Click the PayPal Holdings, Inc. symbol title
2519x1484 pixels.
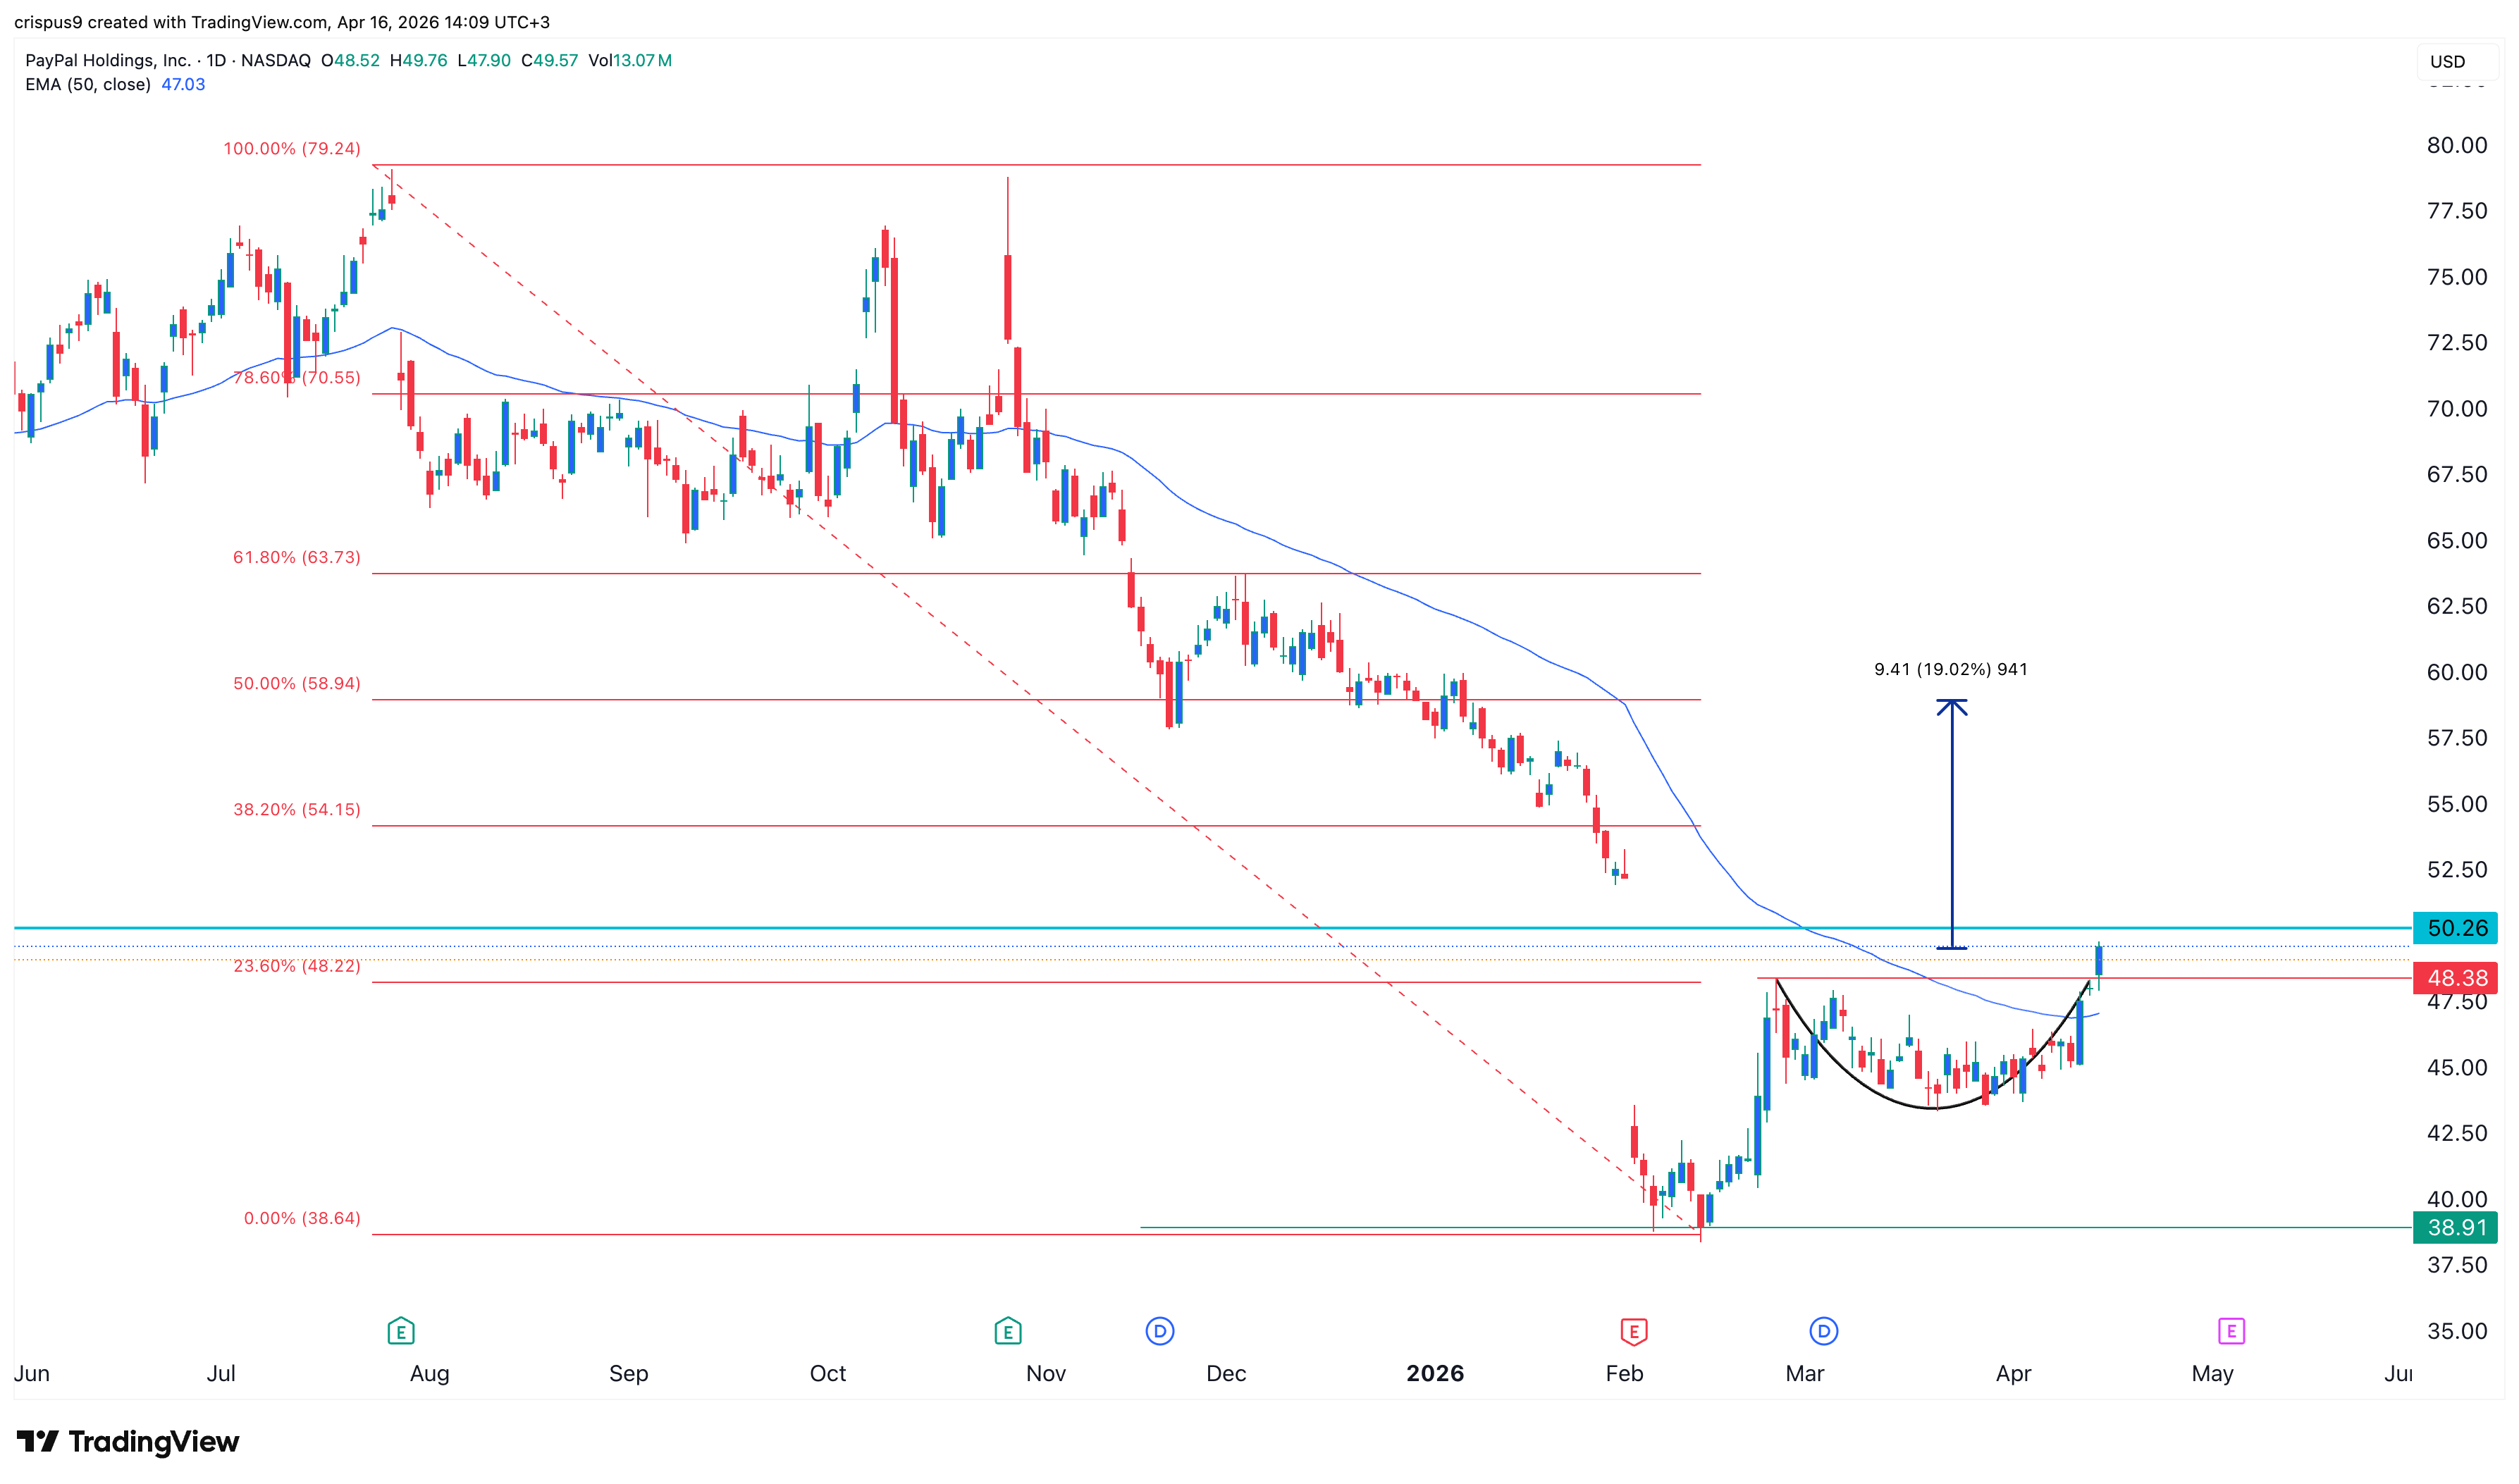[x=107, y=60]
